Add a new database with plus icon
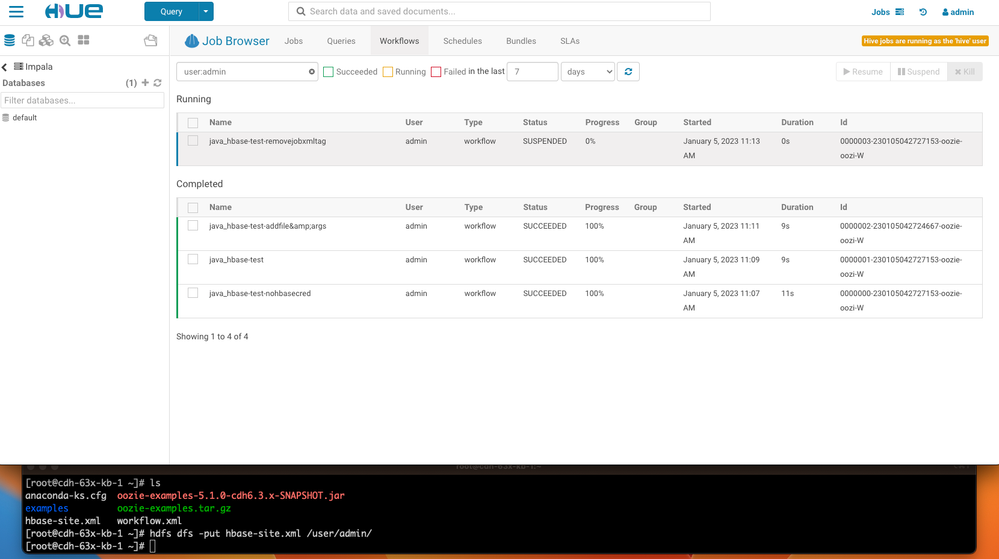Viewport: 999px width, 559px height. (145, 83)
